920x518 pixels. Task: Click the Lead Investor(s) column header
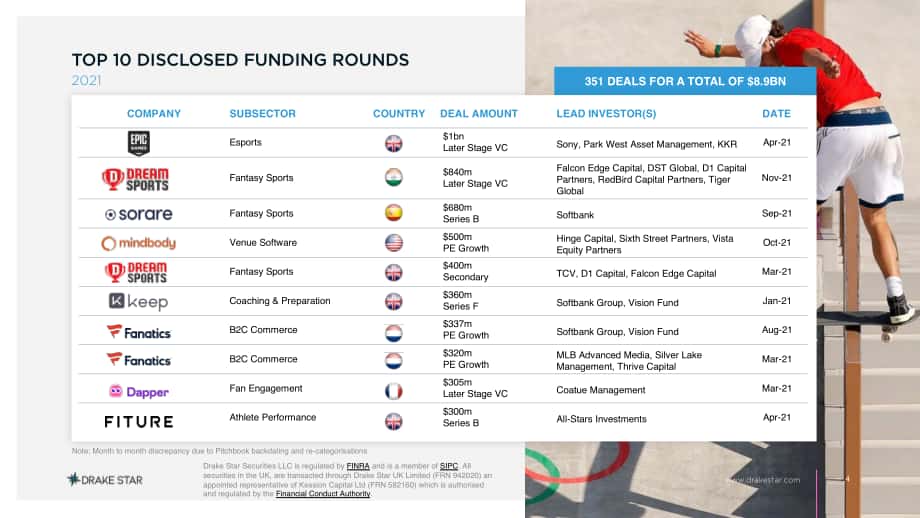point(606,114)
